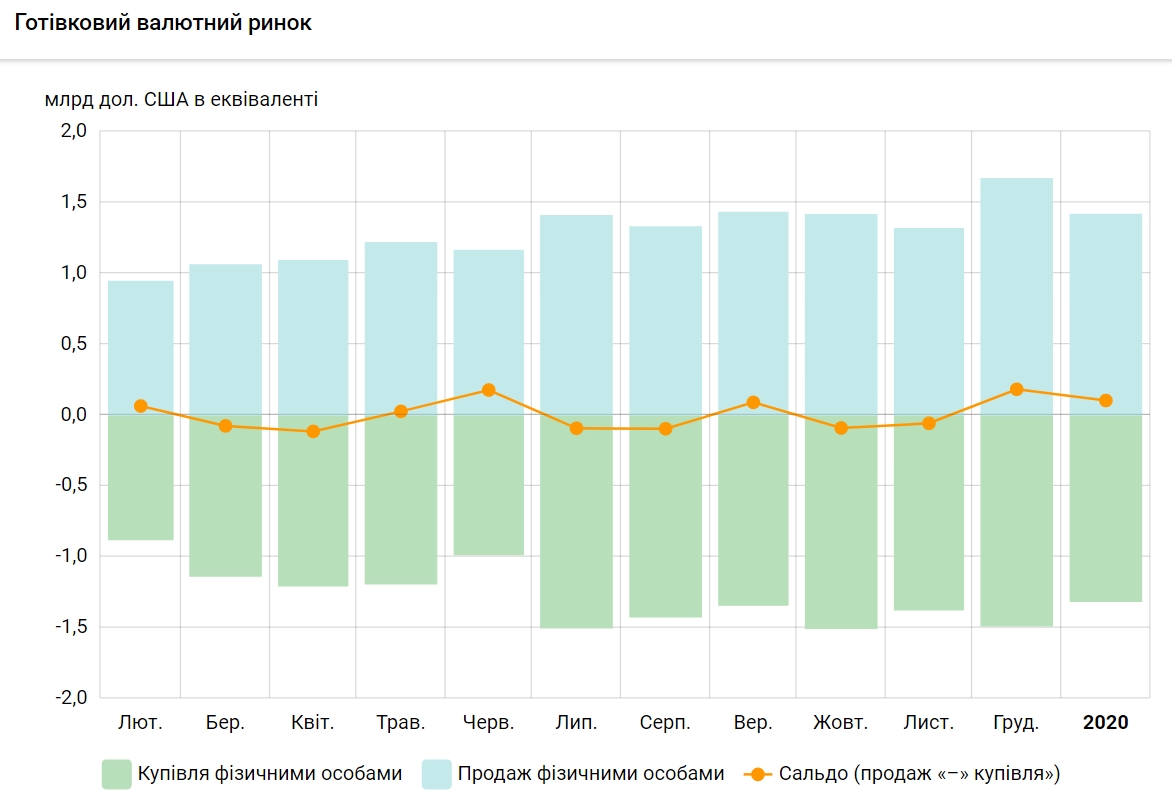Viewport: 1172px width, 797px height.
Task: Click the Сальдо data point for 2020
Action: [x=1105, y=400]
